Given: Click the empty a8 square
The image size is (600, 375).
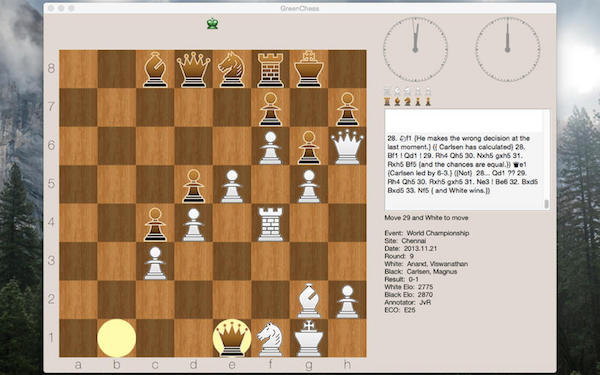Looking at the screenshot, I should pyautogui.click(x=78, y=69).
